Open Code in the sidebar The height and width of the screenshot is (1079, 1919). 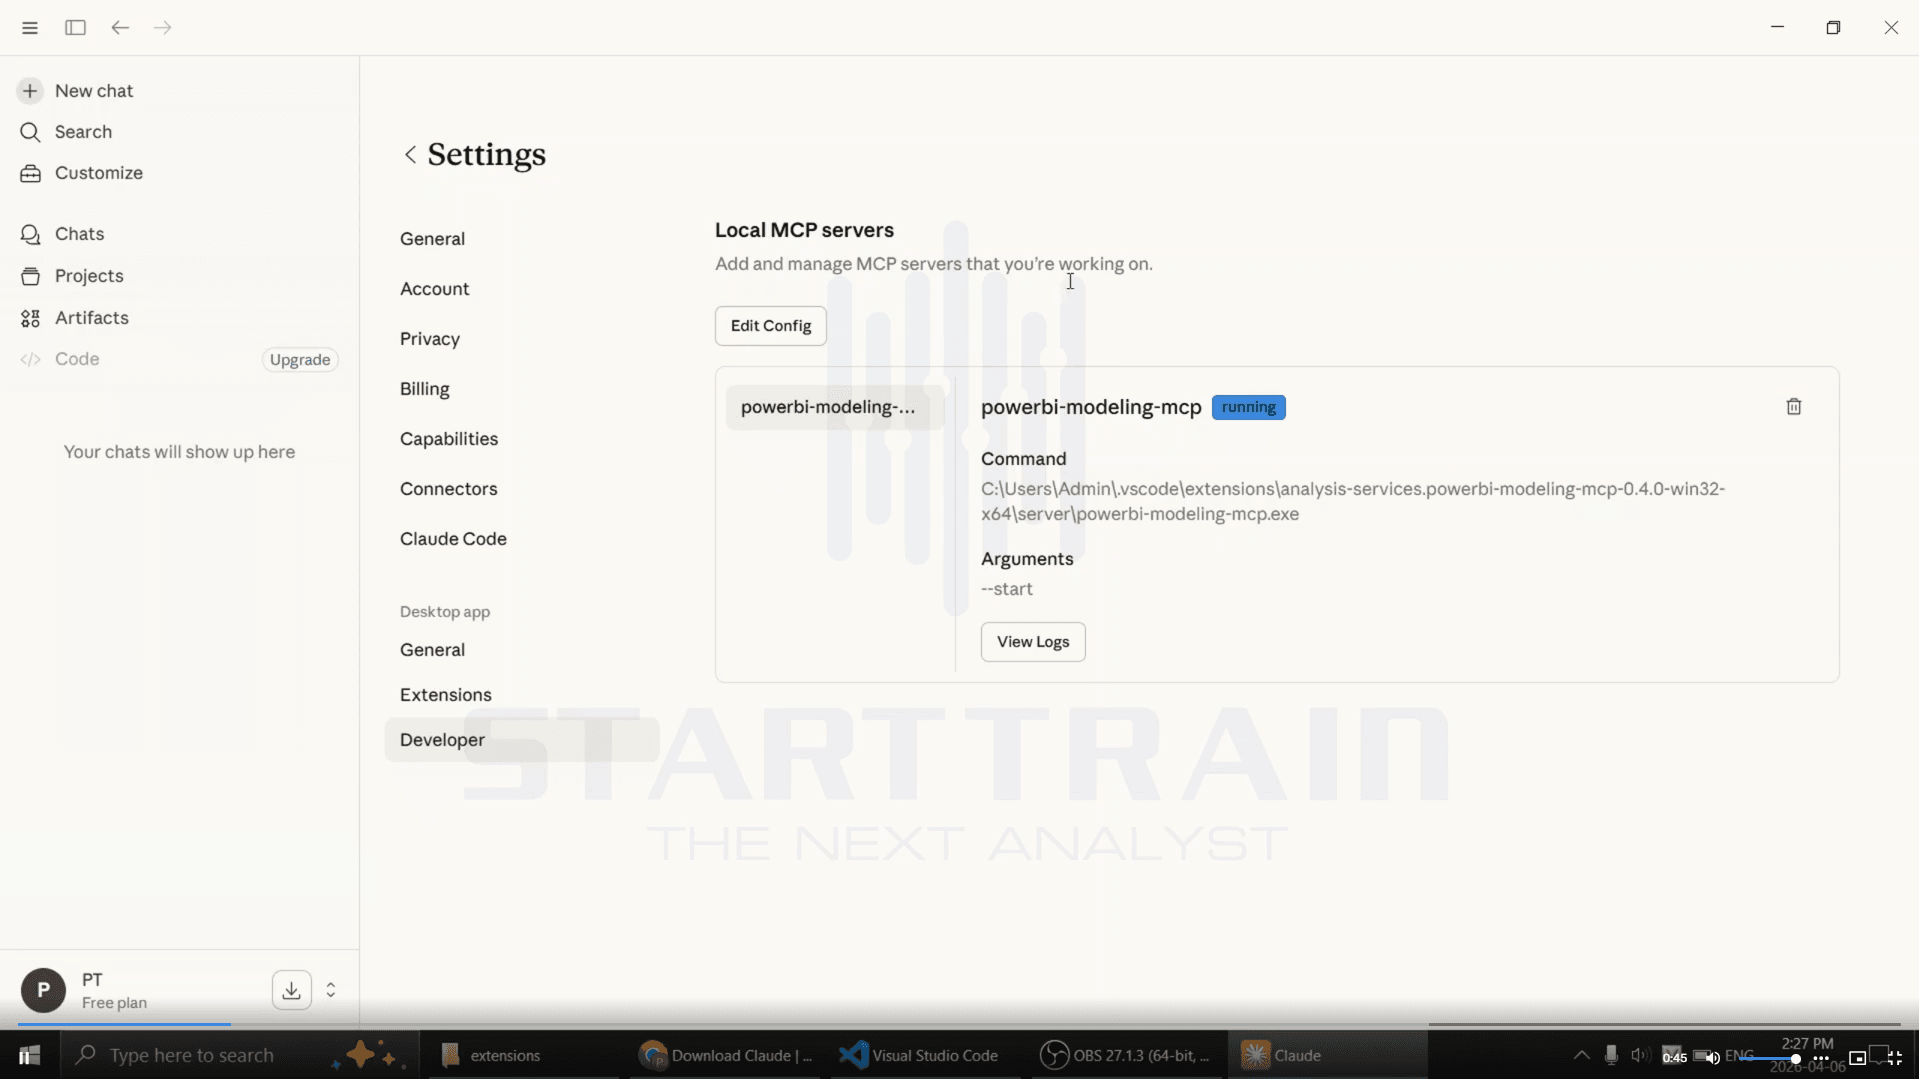click(x=77, y=359)
